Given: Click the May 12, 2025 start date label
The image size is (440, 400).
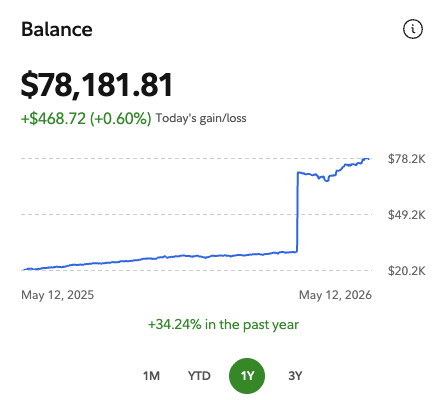Looking at the screenshot, I should pos(58,295).
